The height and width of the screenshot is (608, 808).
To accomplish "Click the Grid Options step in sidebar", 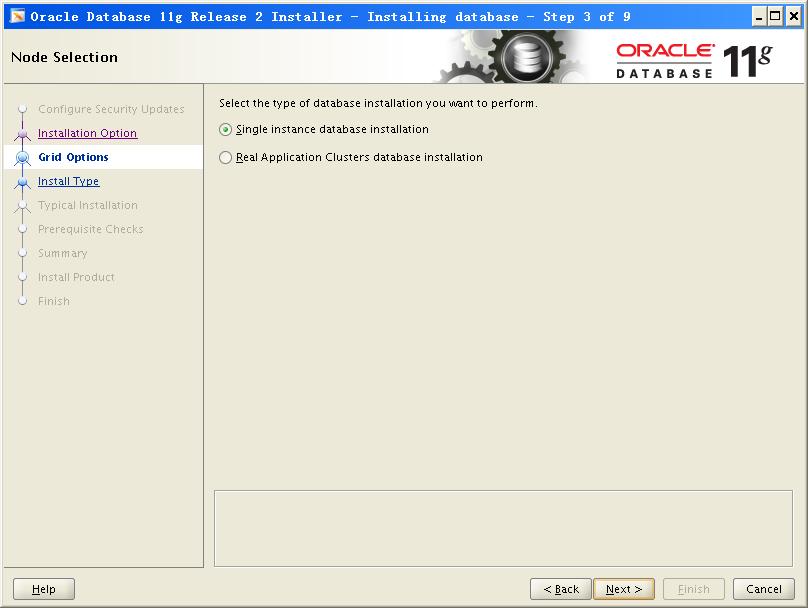I will pos(73,157).
